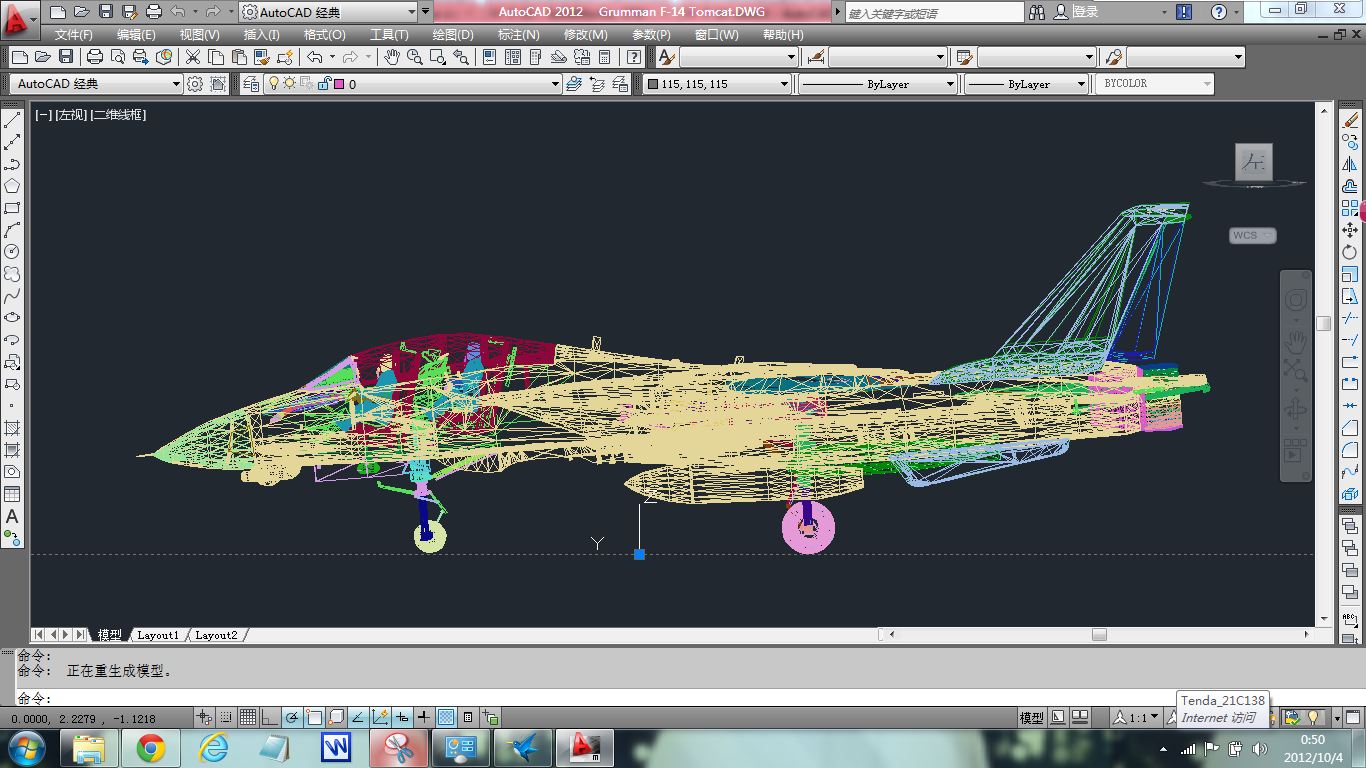The width and height of the screenshot is (1366, 768).
Task: Open the ByLayer linetype dropdown
Action: click(878, 84)
